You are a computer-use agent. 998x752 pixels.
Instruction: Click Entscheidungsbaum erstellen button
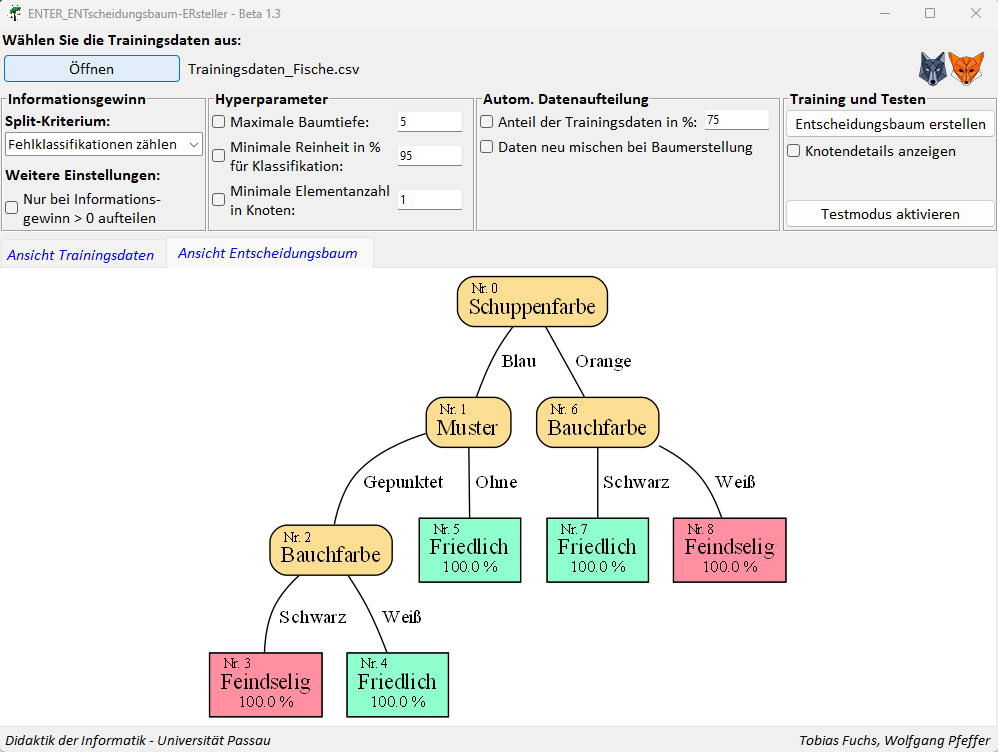point(890,124)
